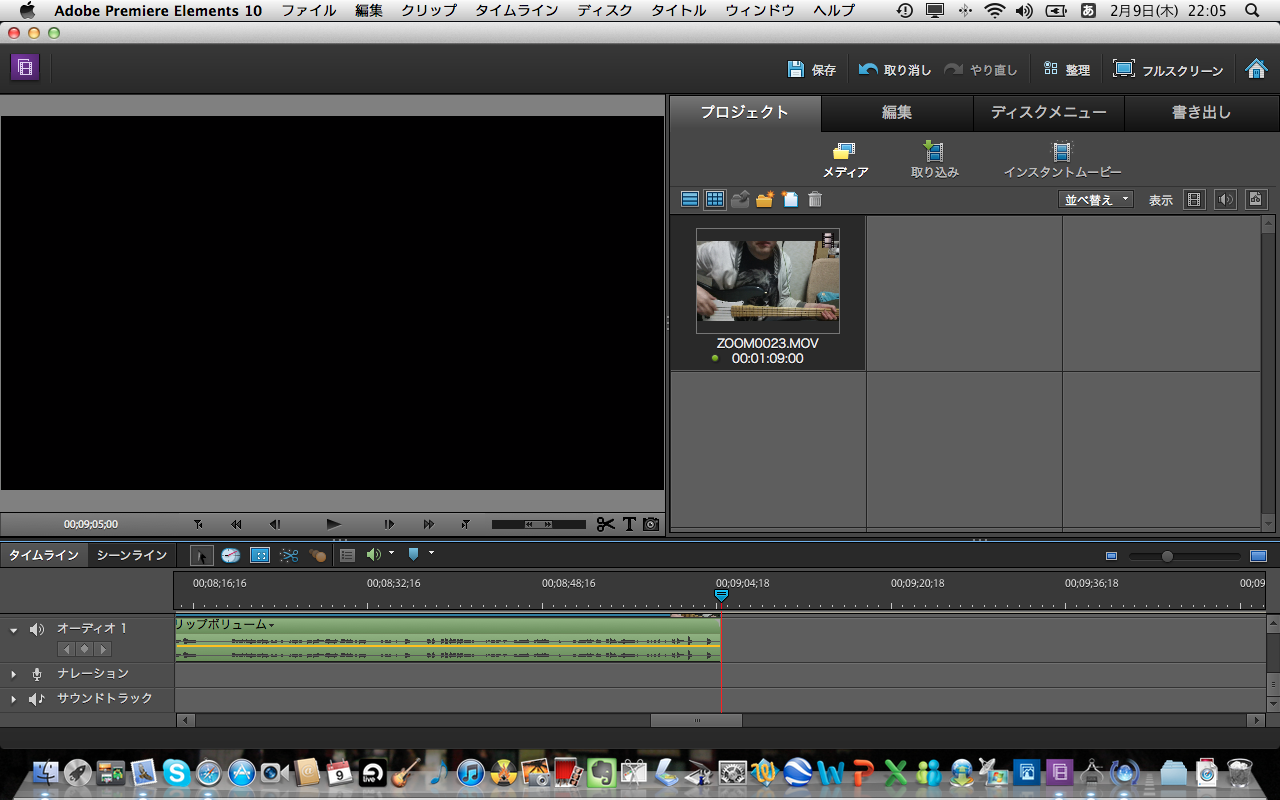
Task: Create a new item in the project bin
Action: pos(790,199)
